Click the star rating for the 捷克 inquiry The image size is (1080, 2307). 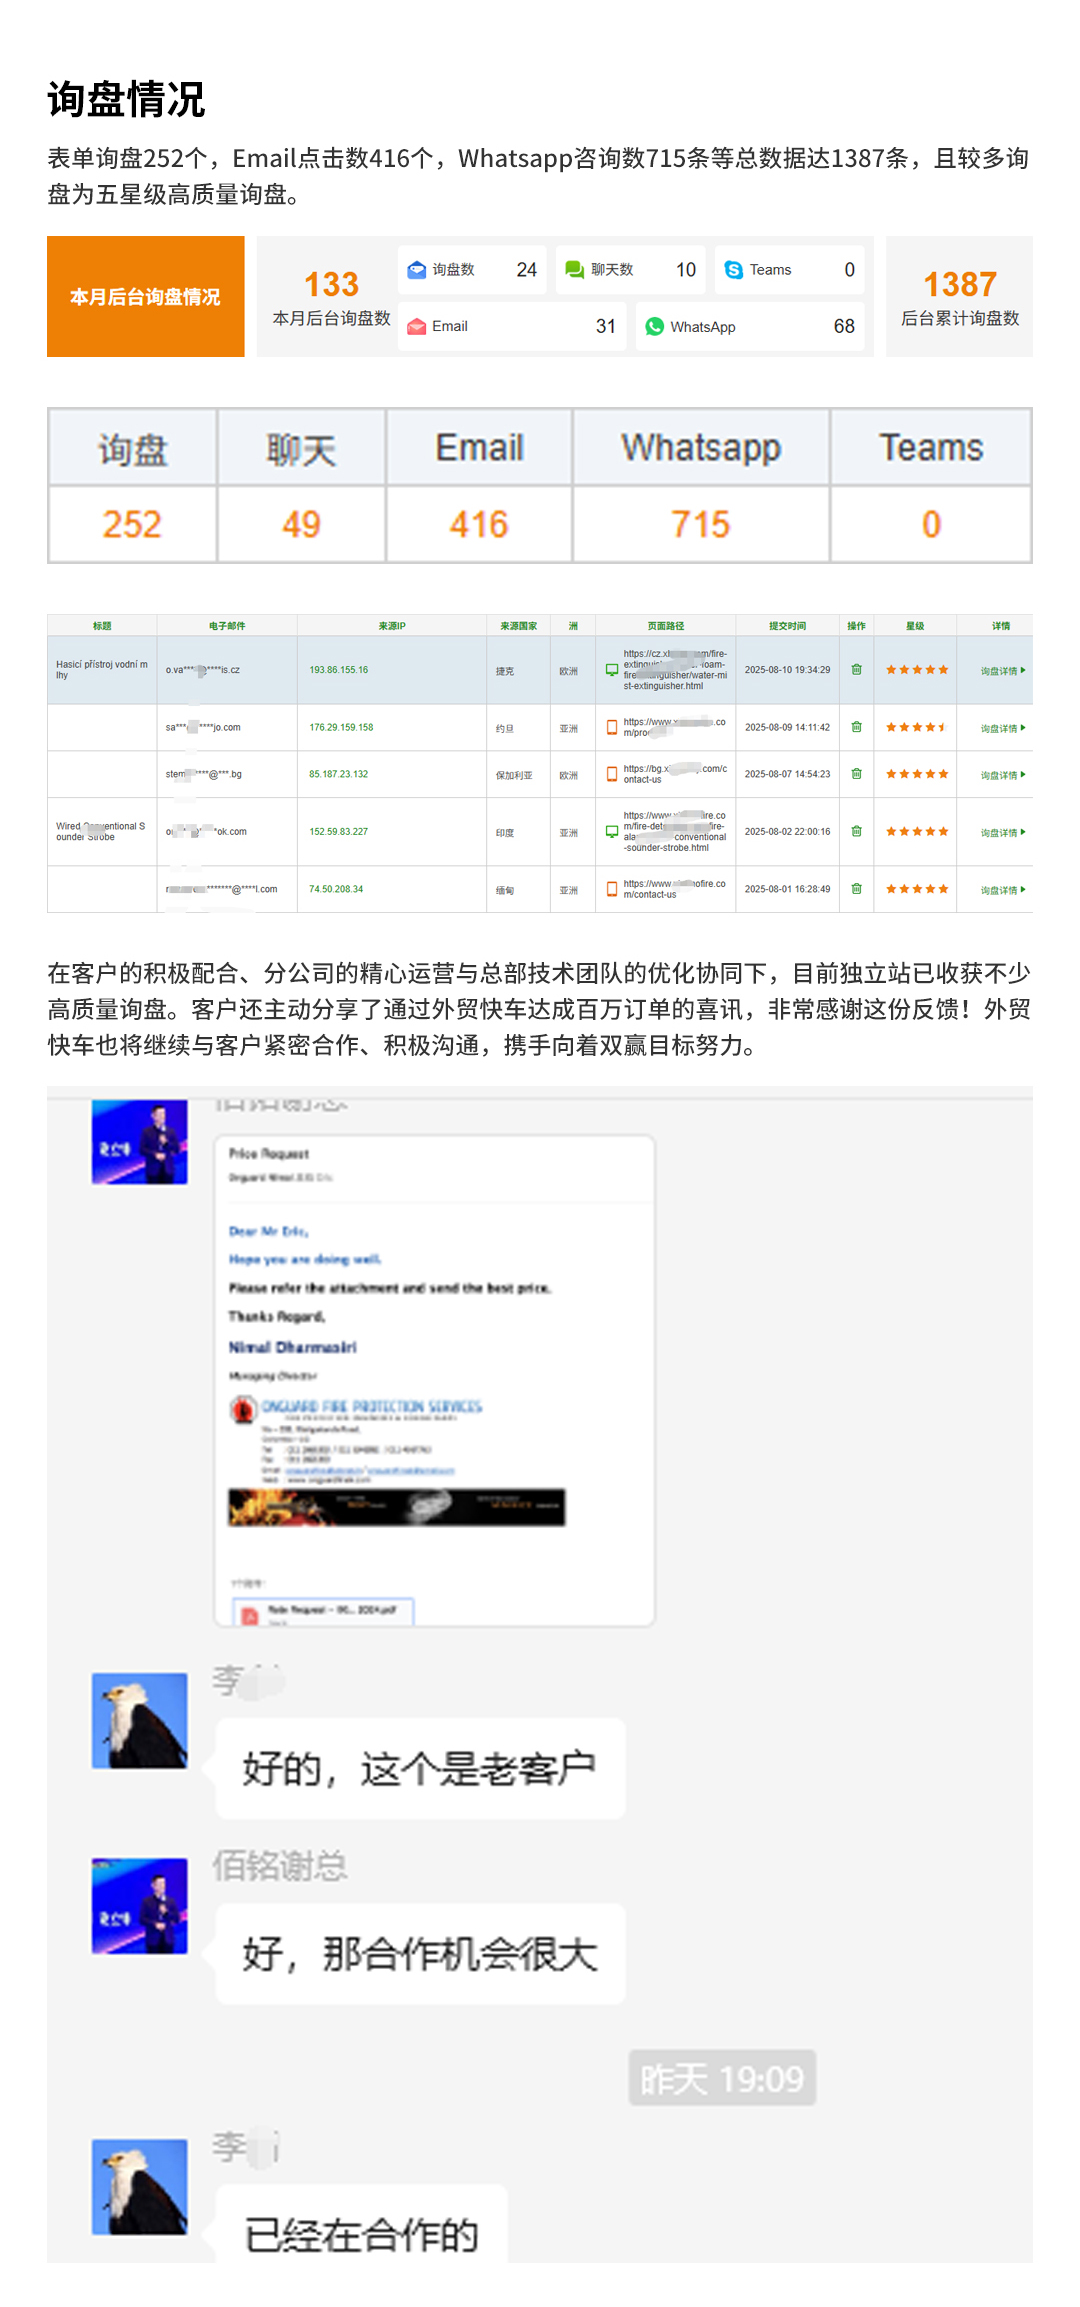(x=917, y=670)
